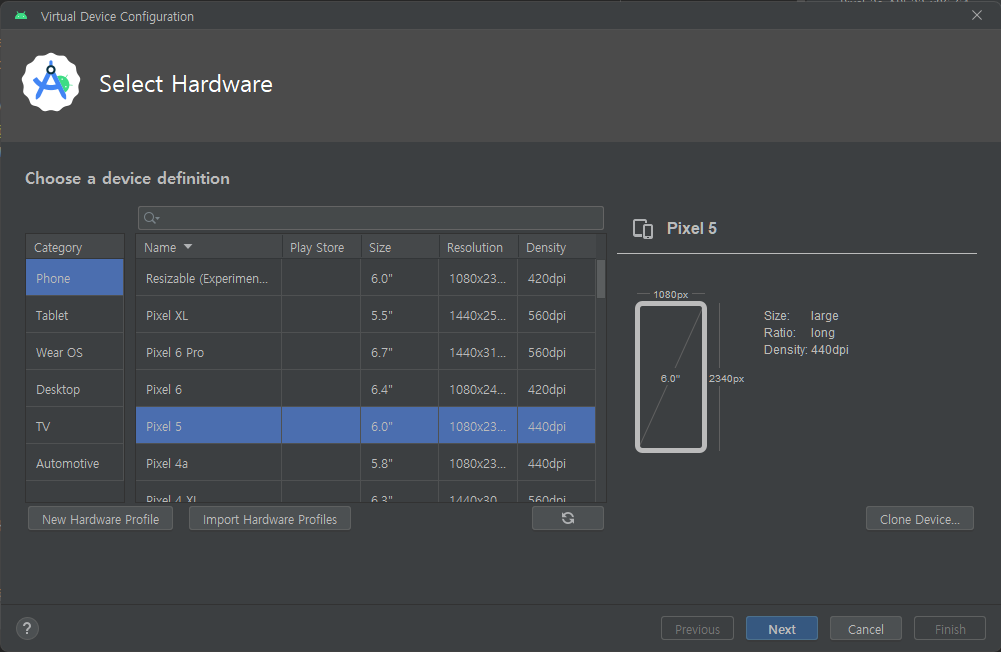
Task: Click the 420dpi density cell for Pixel 6
Action: click(557, 389)
